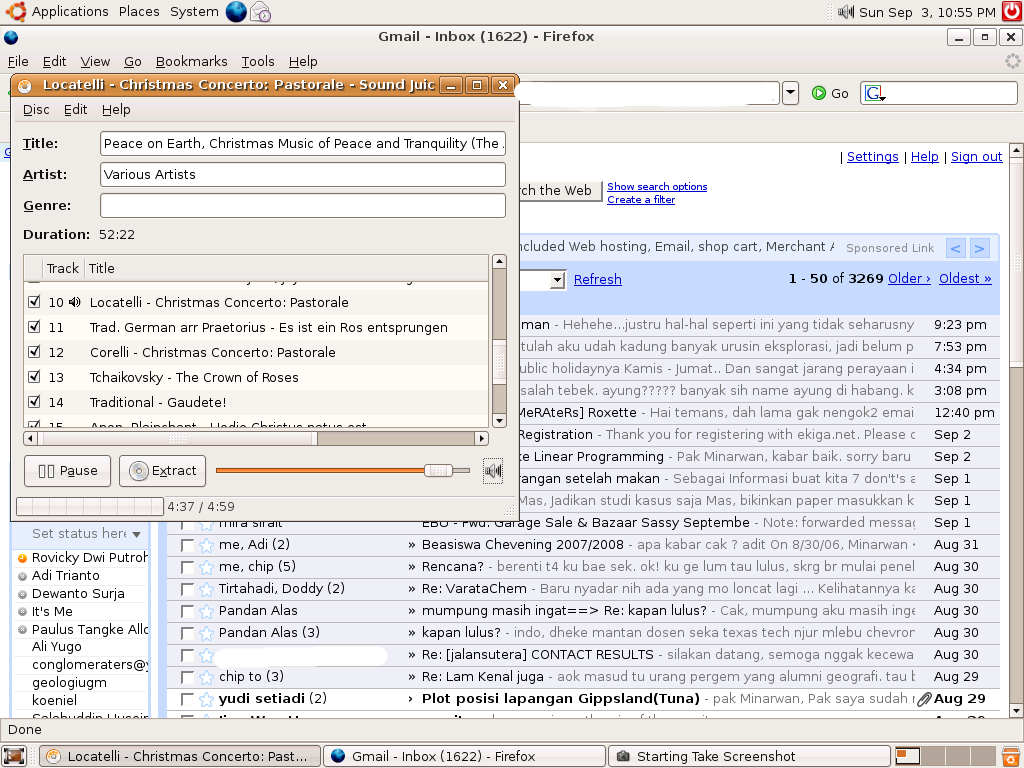Screen dimensions: 1024x768
Task: Launch the Evolution mail icon in panel
Action: 261,12
